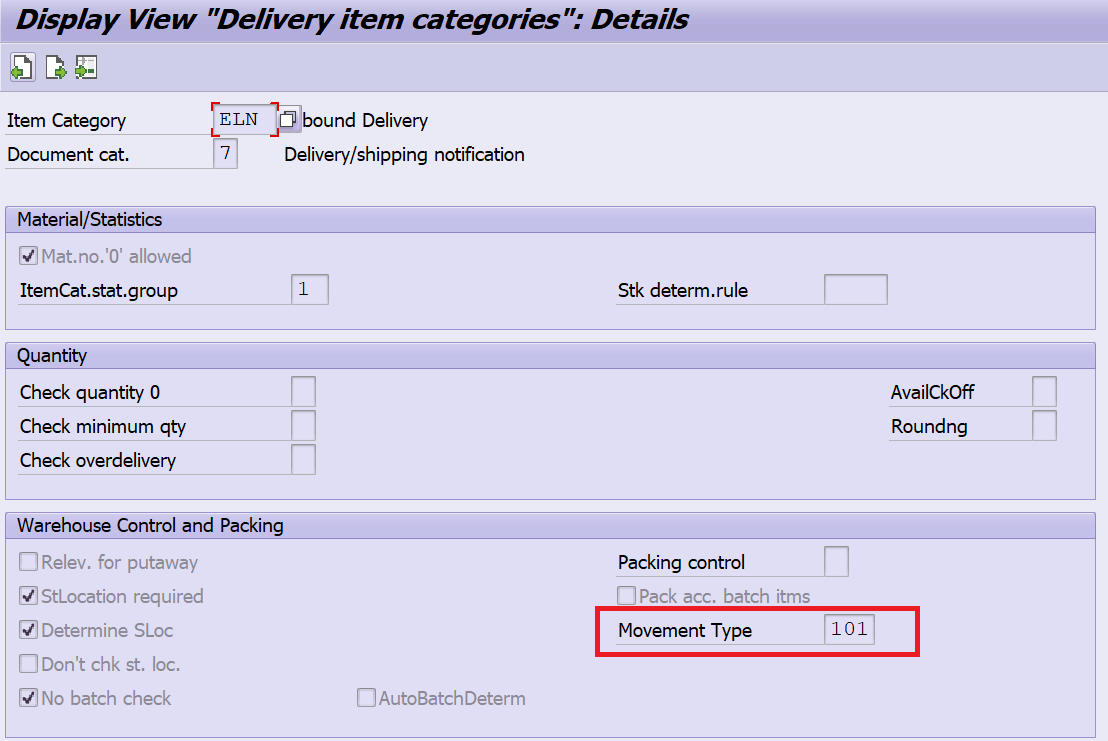Click the Next Entry toolbar icon
The height and width of the screenshot is (741, 1108).
click(x=54, y=68)
